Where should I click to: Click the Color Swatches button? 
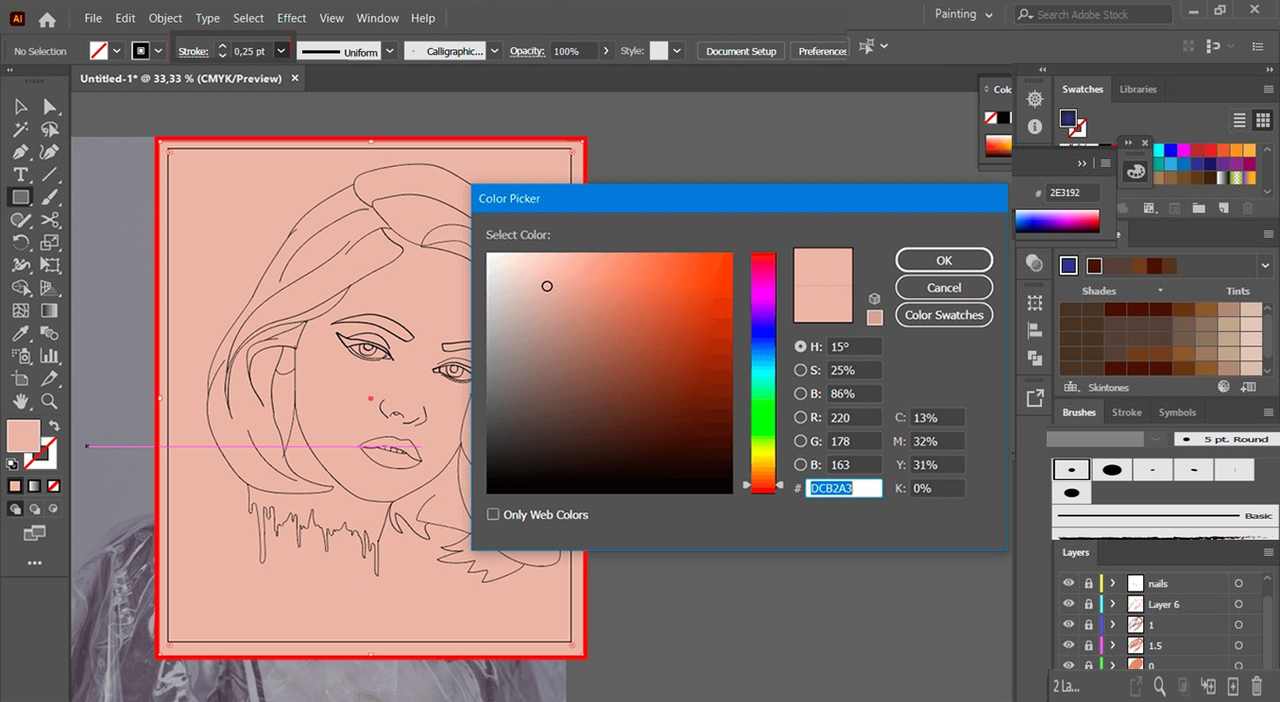(944, 315)
